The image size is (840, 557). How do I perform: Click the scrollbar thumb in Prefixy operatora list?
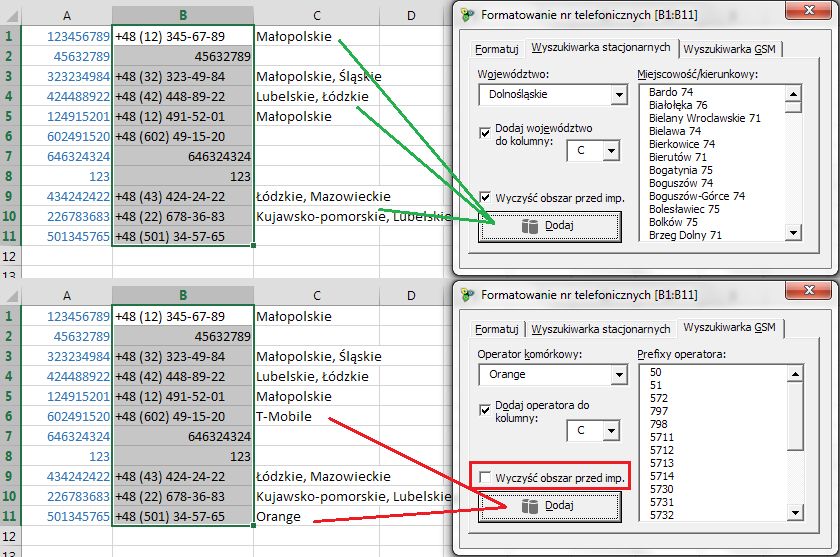[796, 416]
